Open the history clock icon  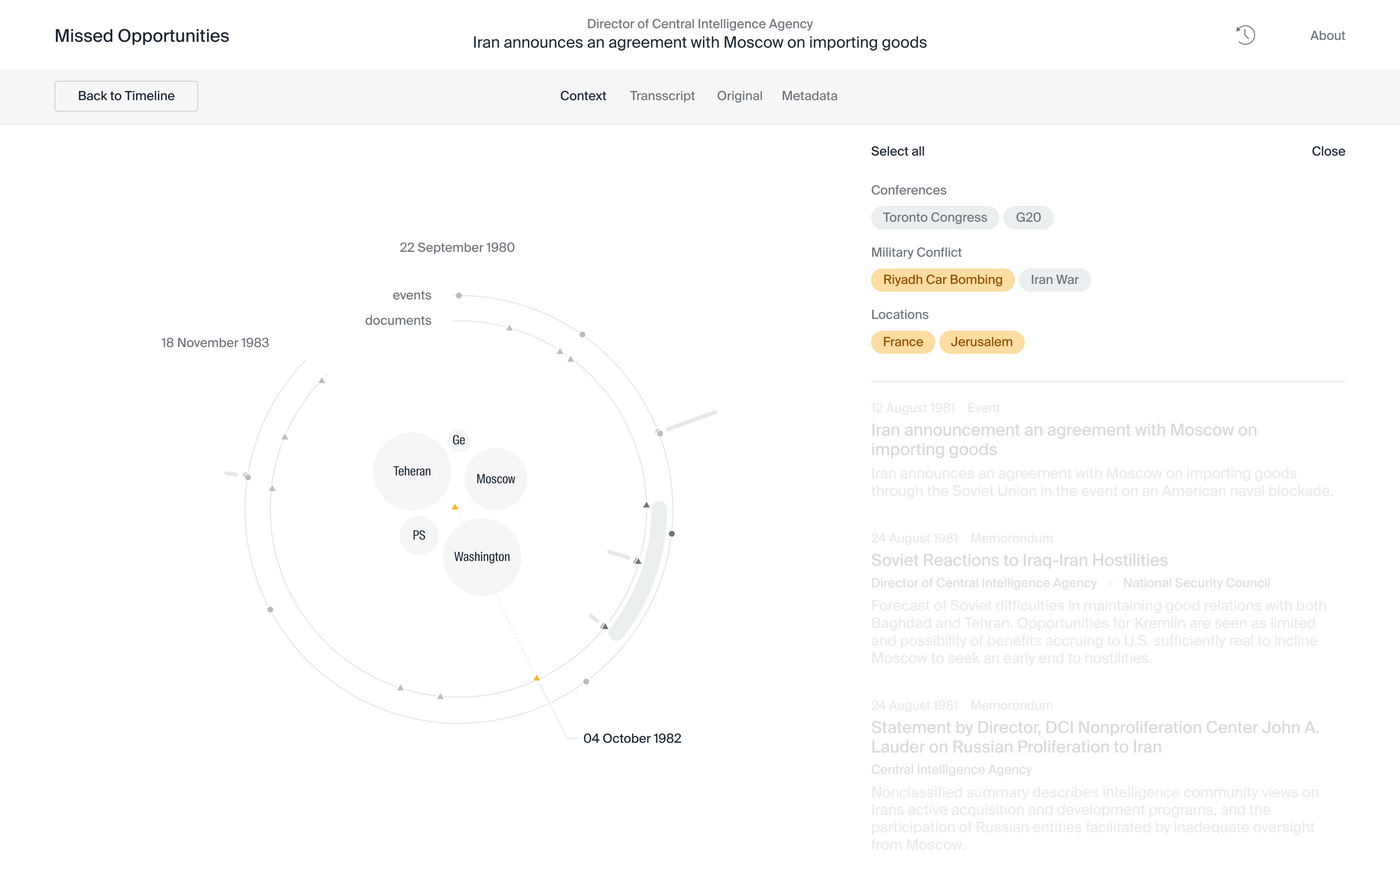click(1245, 35)
